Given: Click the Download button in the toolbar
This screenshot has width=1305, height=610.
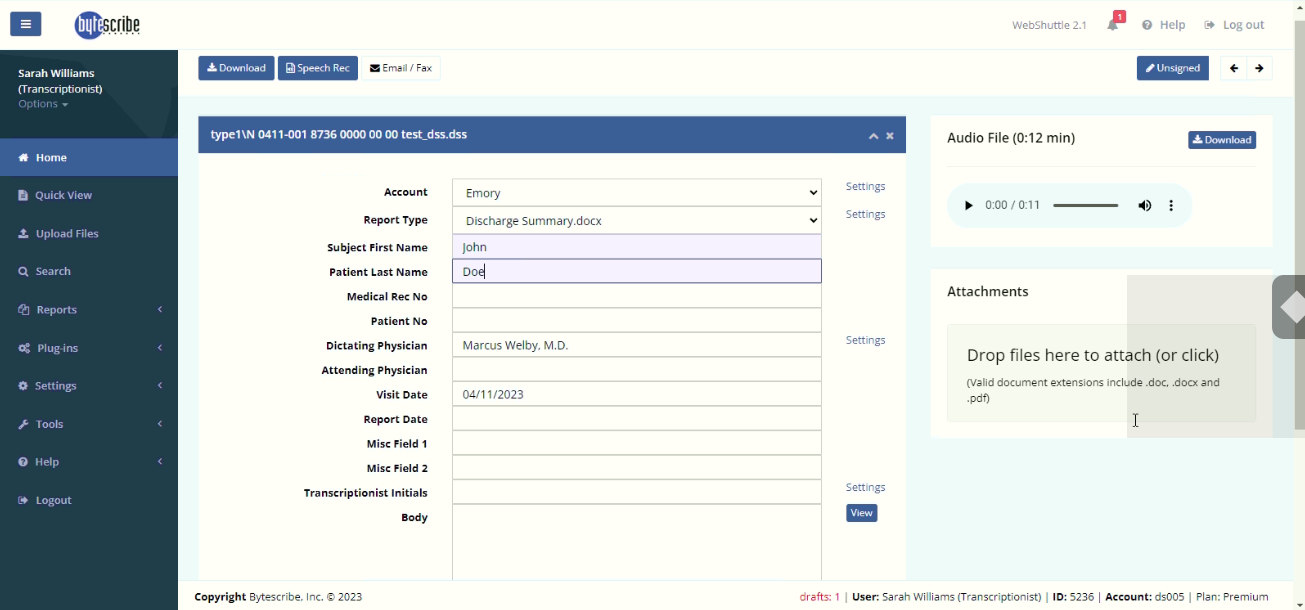Looking at the screenshot, I should 236,68.
